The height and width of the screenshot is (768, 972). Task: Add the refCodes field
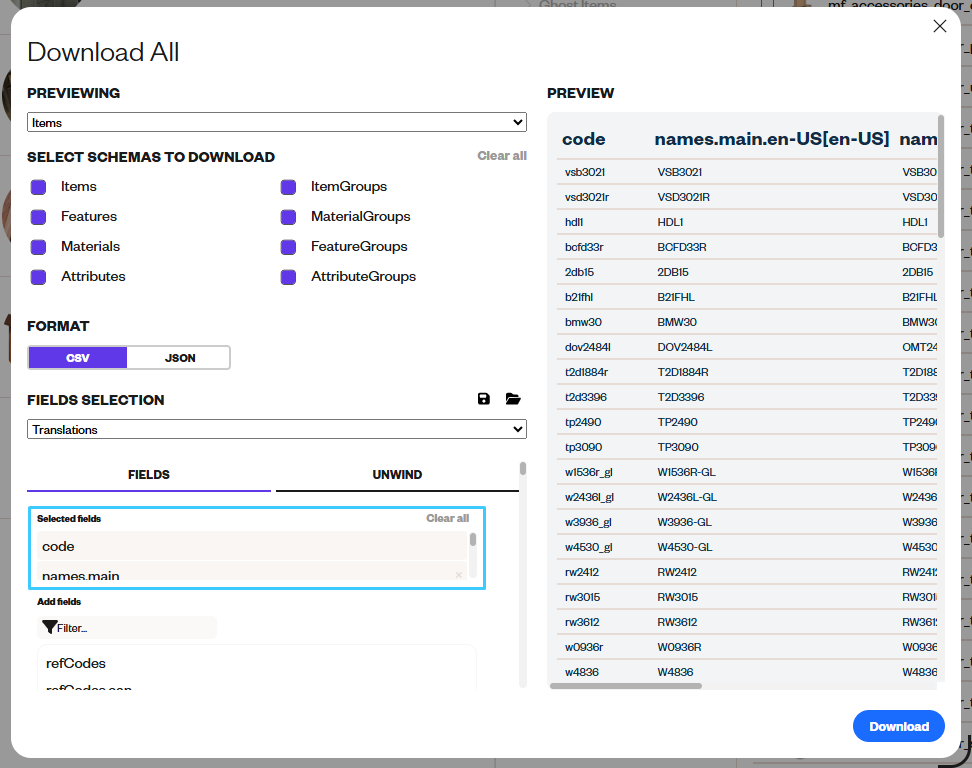[x=76, y=663]
